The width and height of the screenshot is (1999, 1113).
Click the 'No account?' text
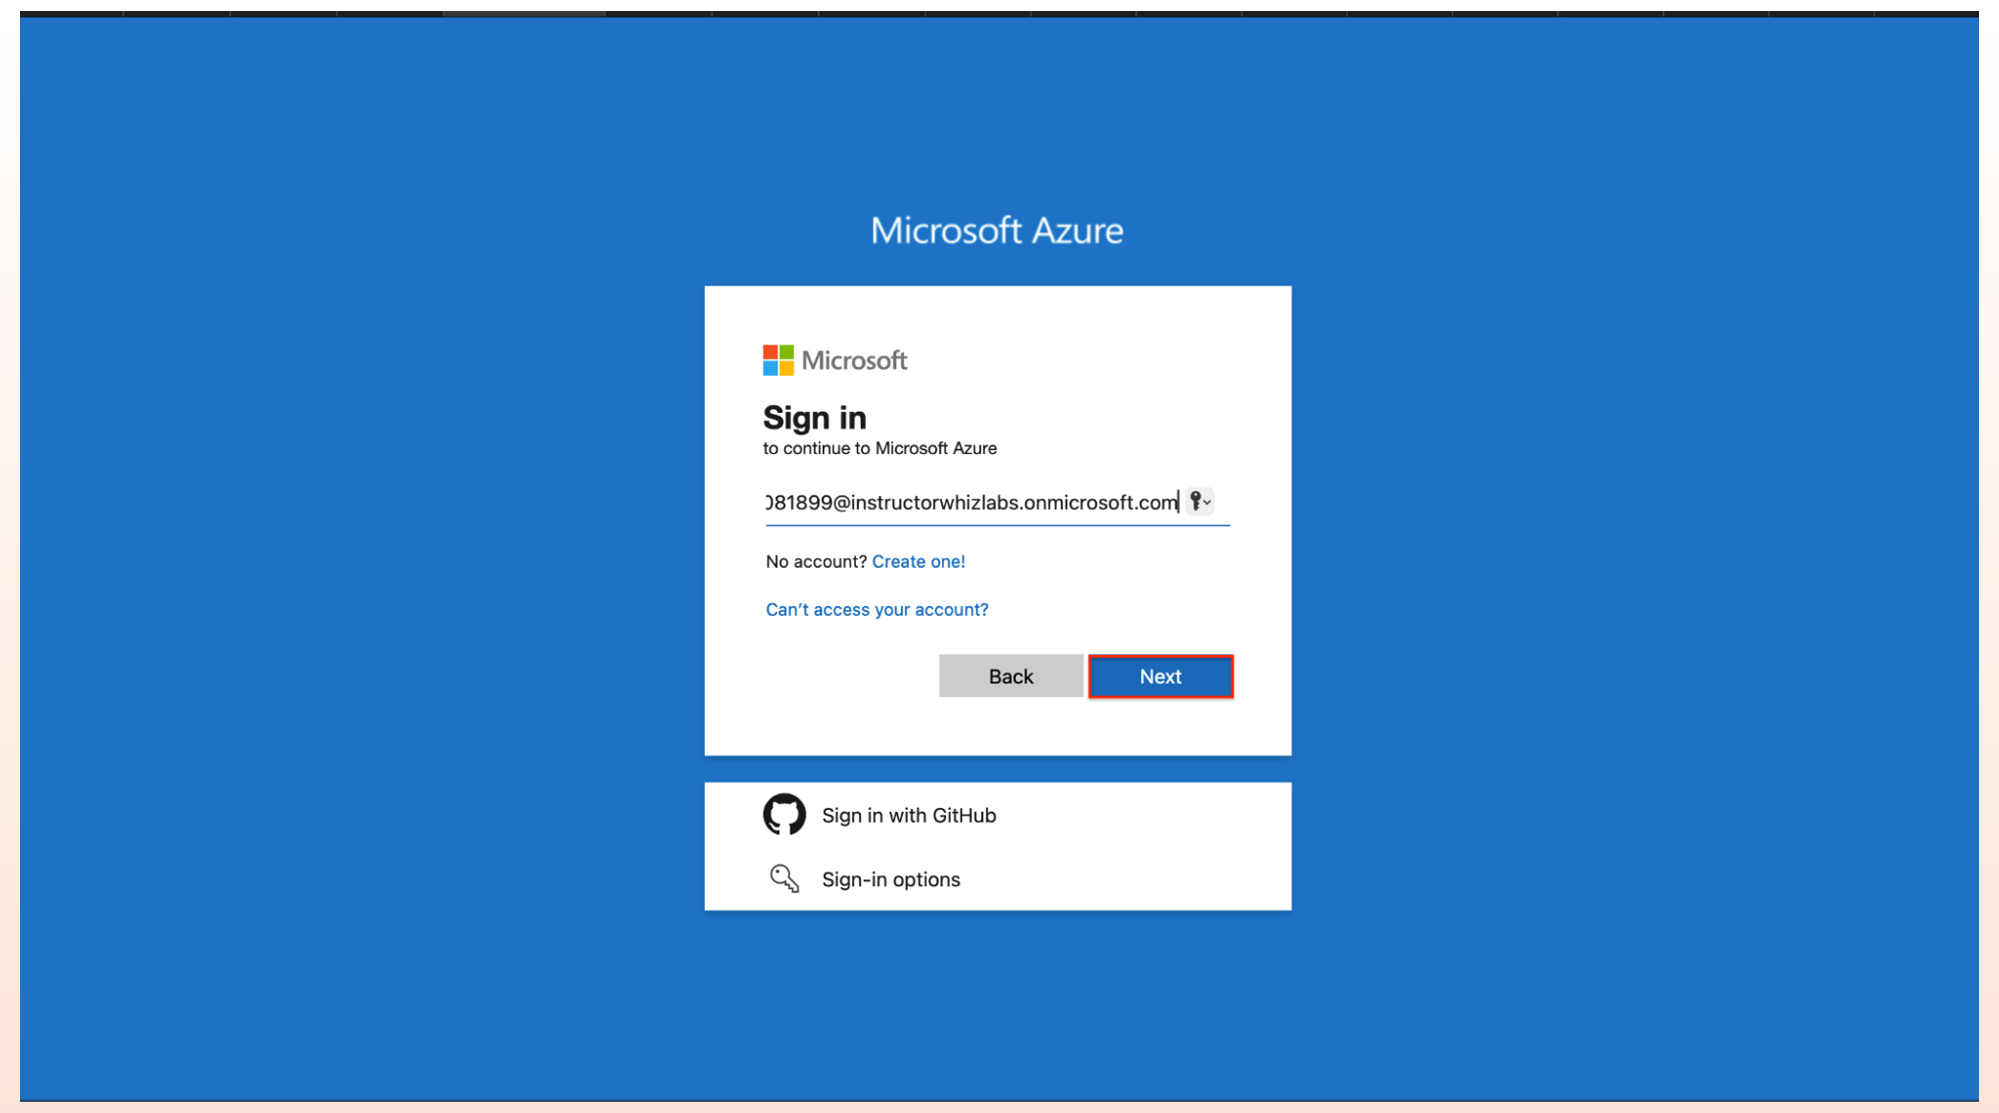(816, 561)
